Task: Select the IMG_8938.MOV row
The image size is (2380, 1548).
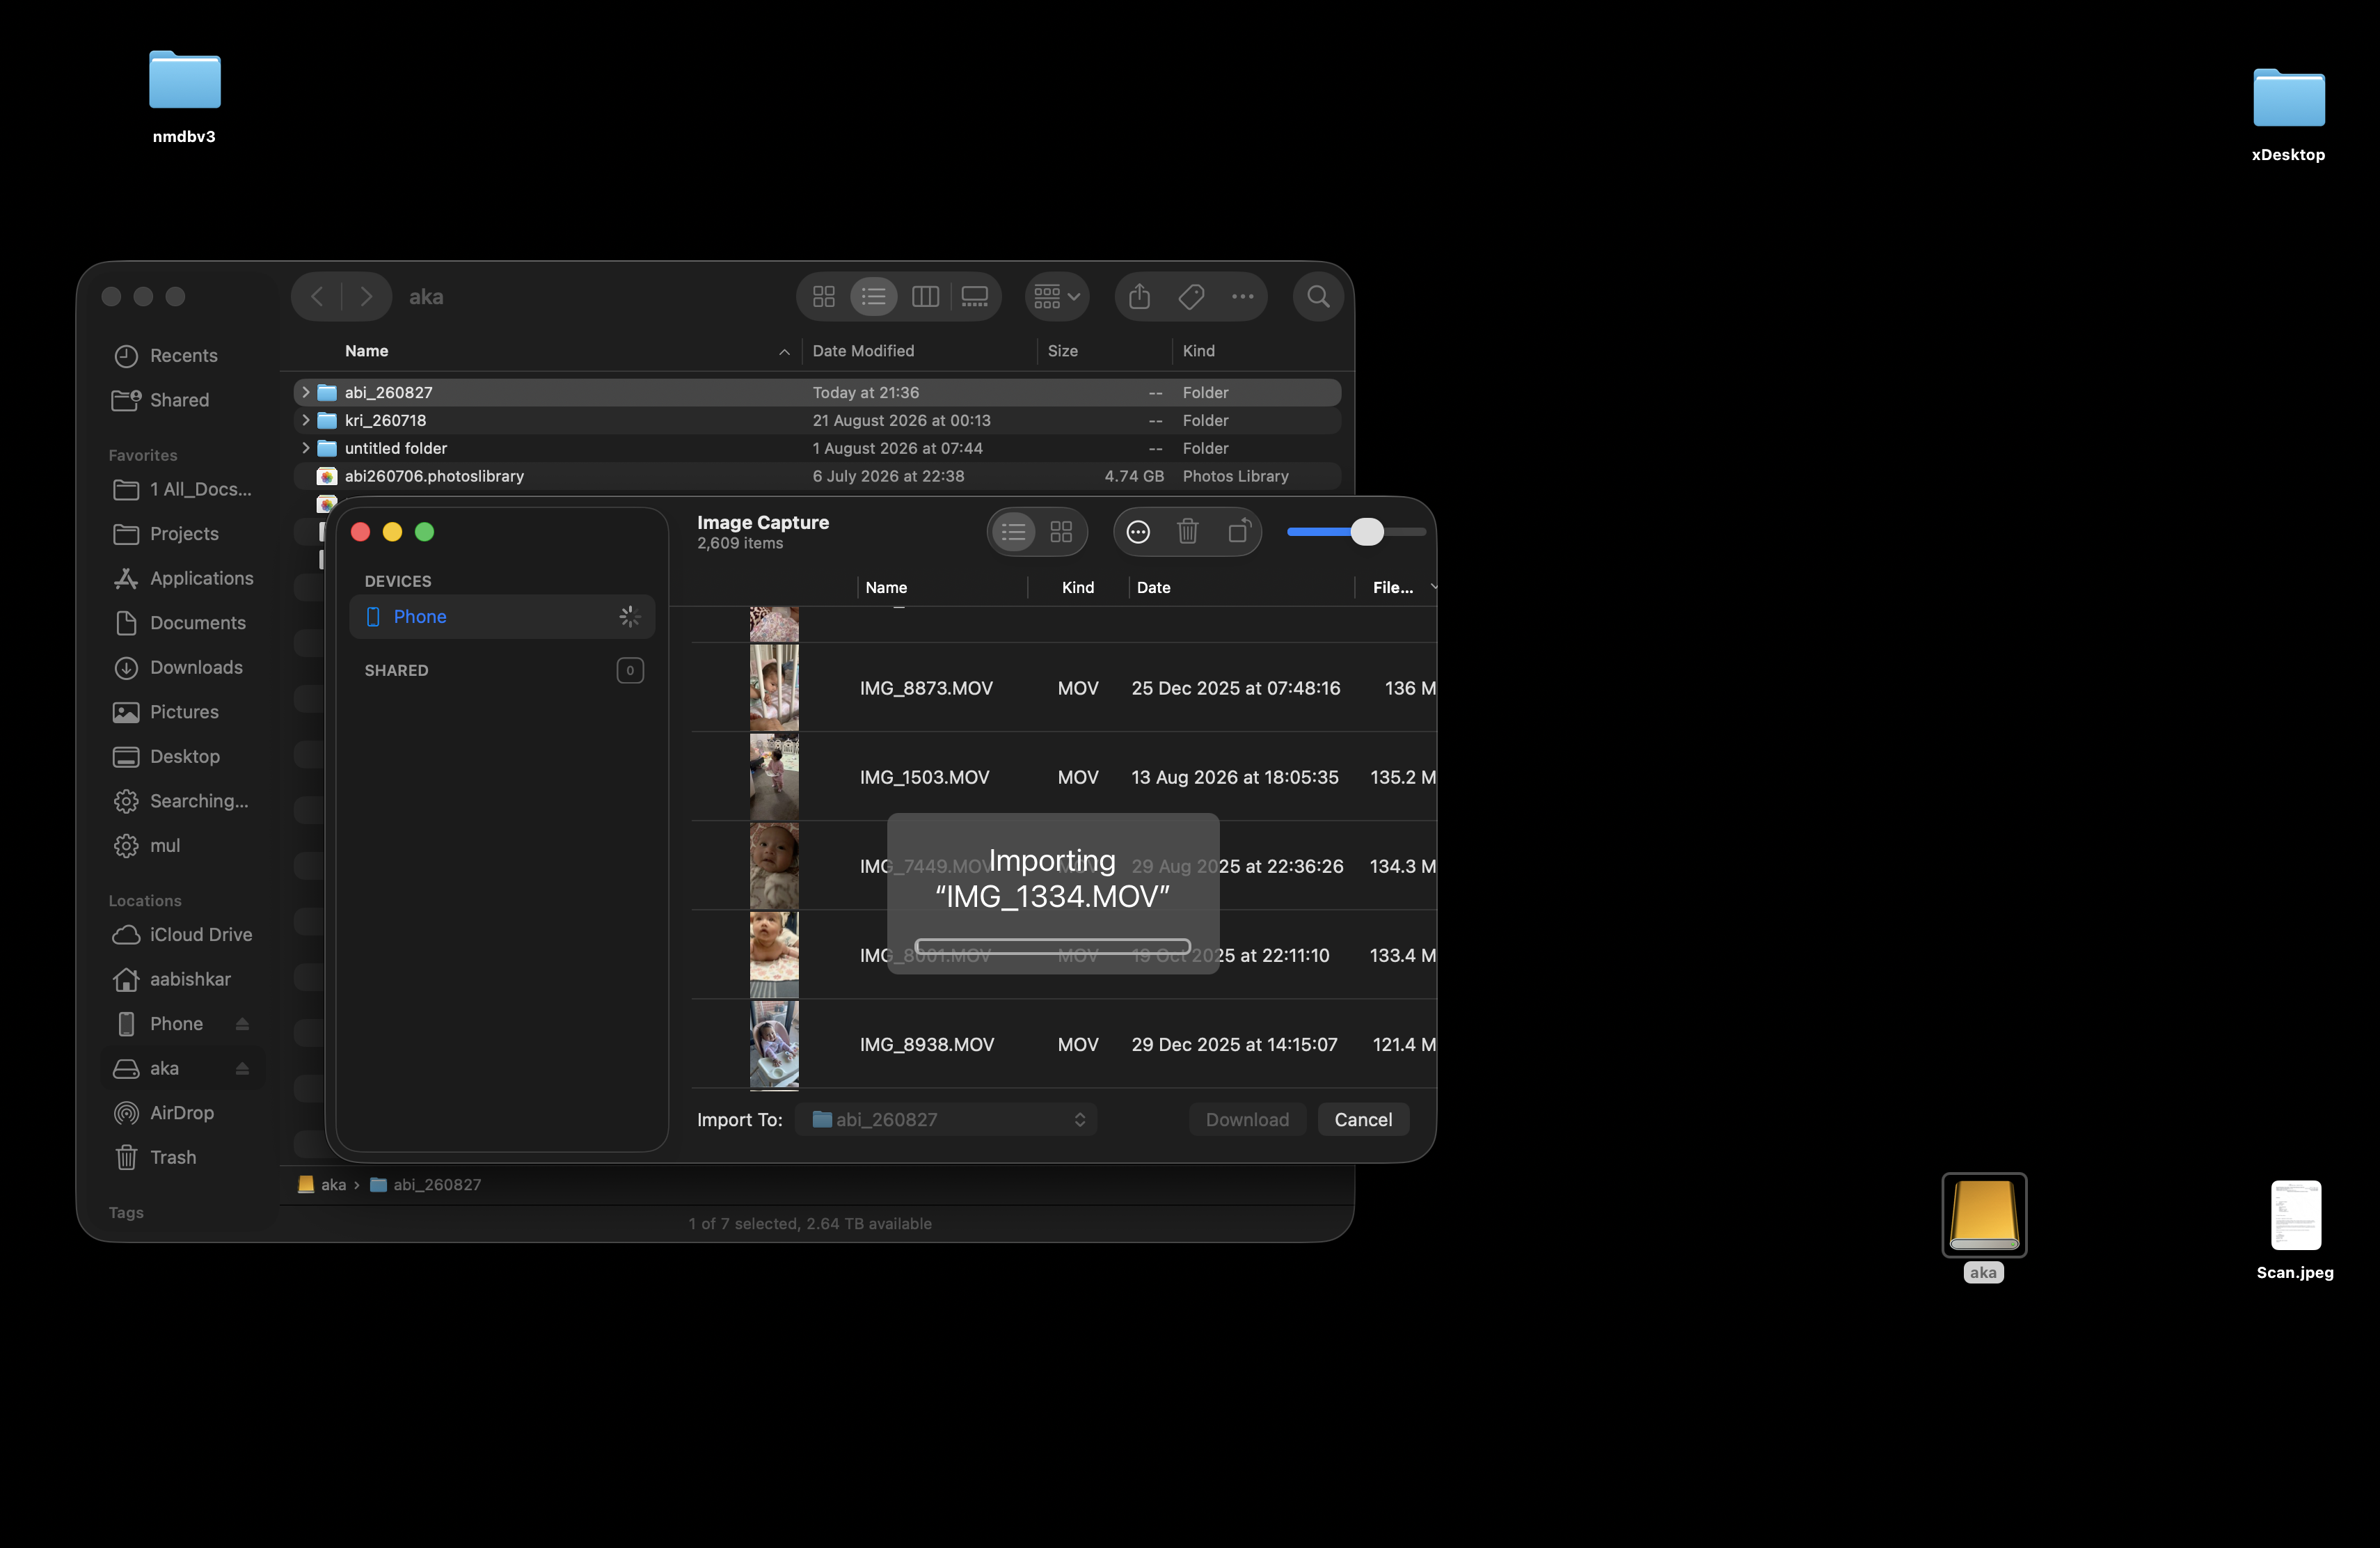Action: (x=1063, y=1044)
